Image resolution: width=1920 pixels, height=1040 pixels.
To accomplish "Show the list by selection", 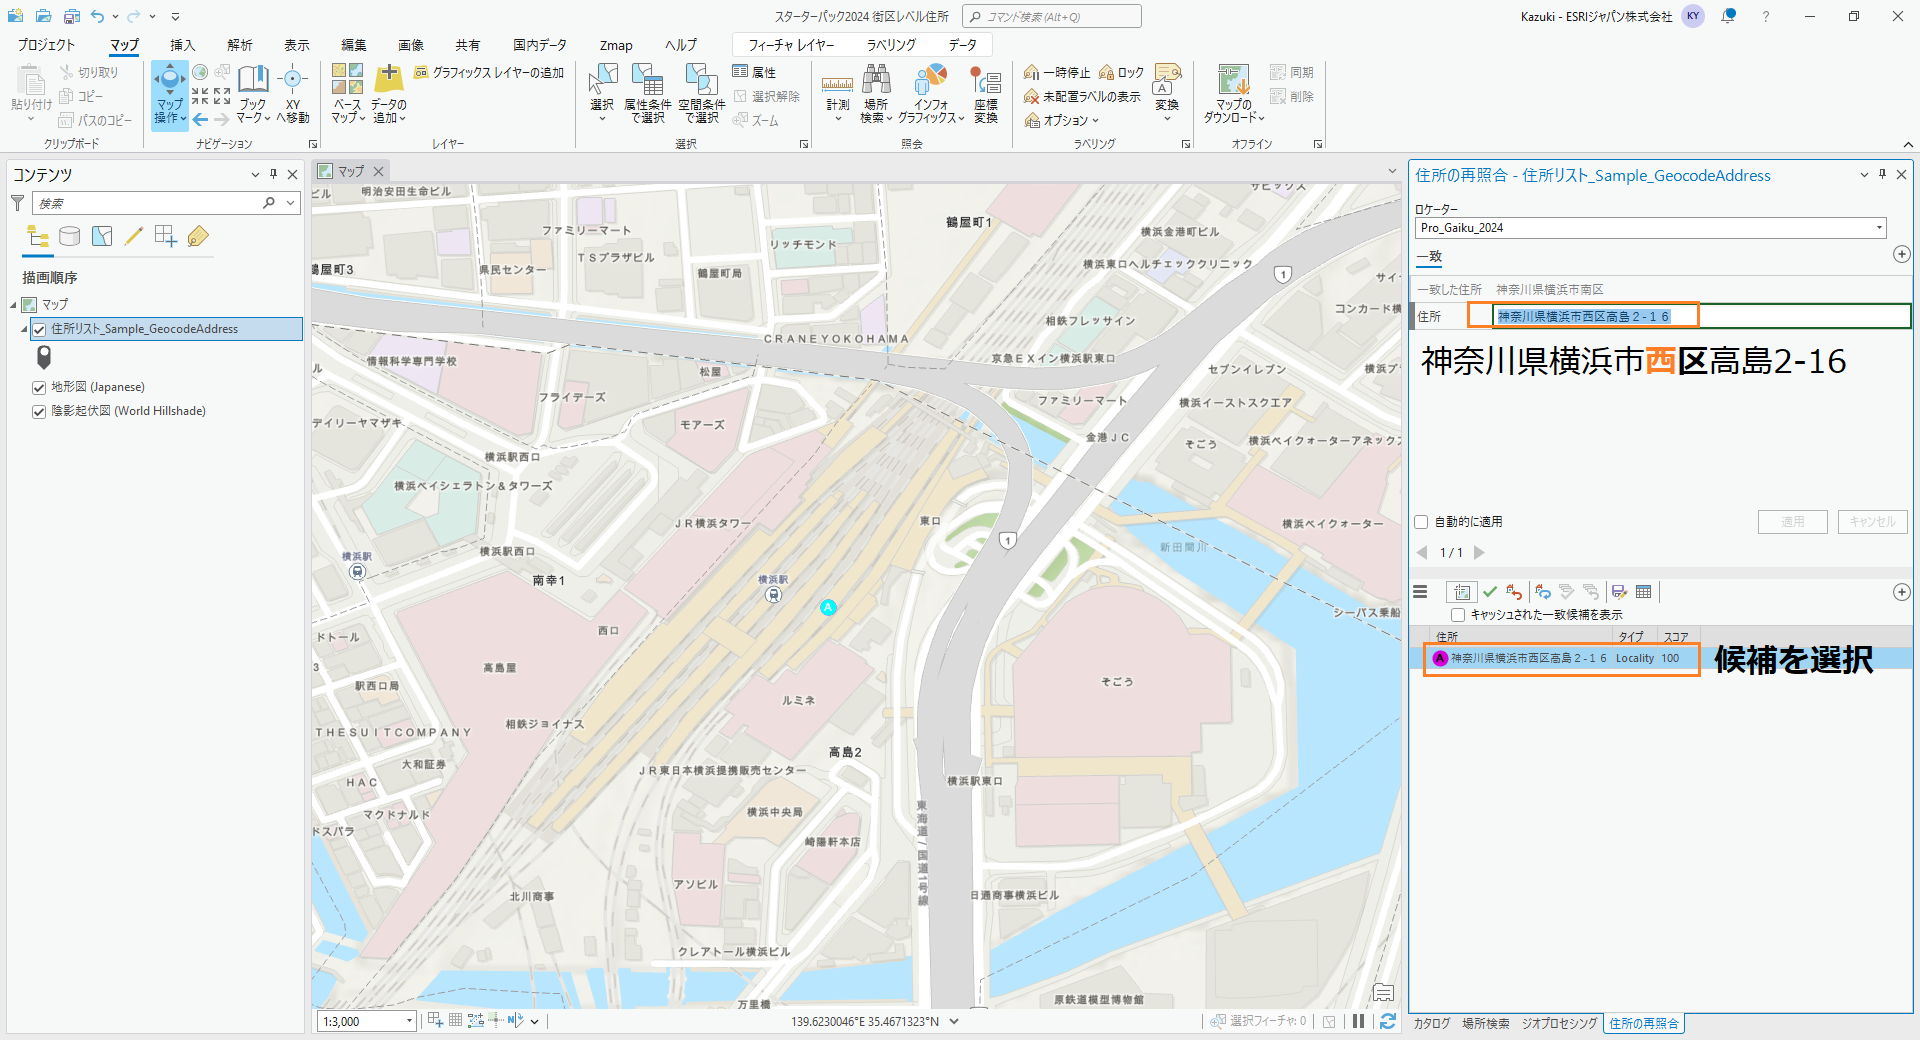I will tap(102, 236).
